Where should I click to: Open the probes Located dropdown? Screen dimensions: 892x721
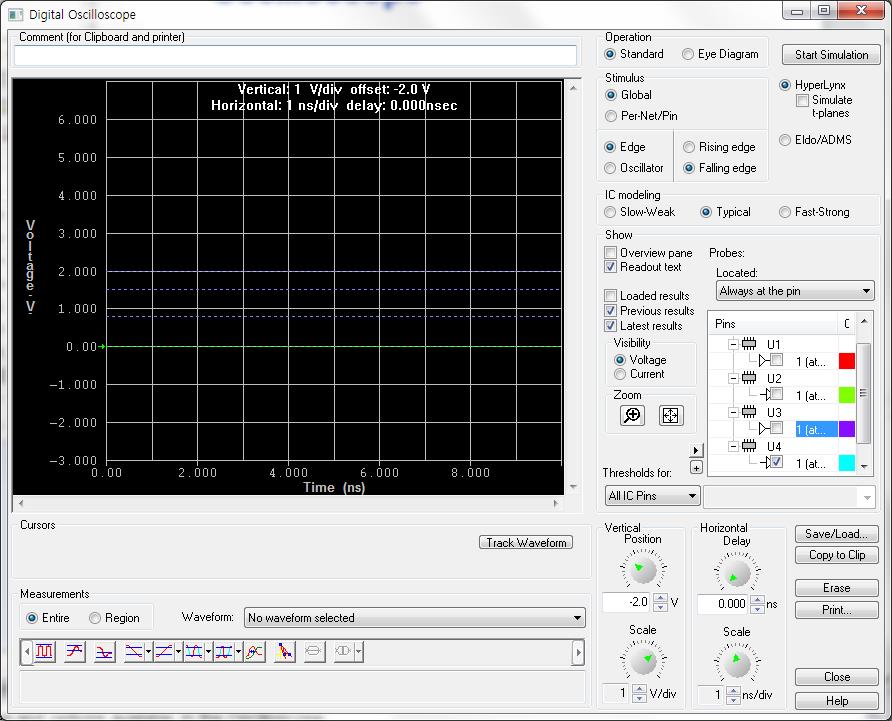pyautogui.click(x=794, y=291)
